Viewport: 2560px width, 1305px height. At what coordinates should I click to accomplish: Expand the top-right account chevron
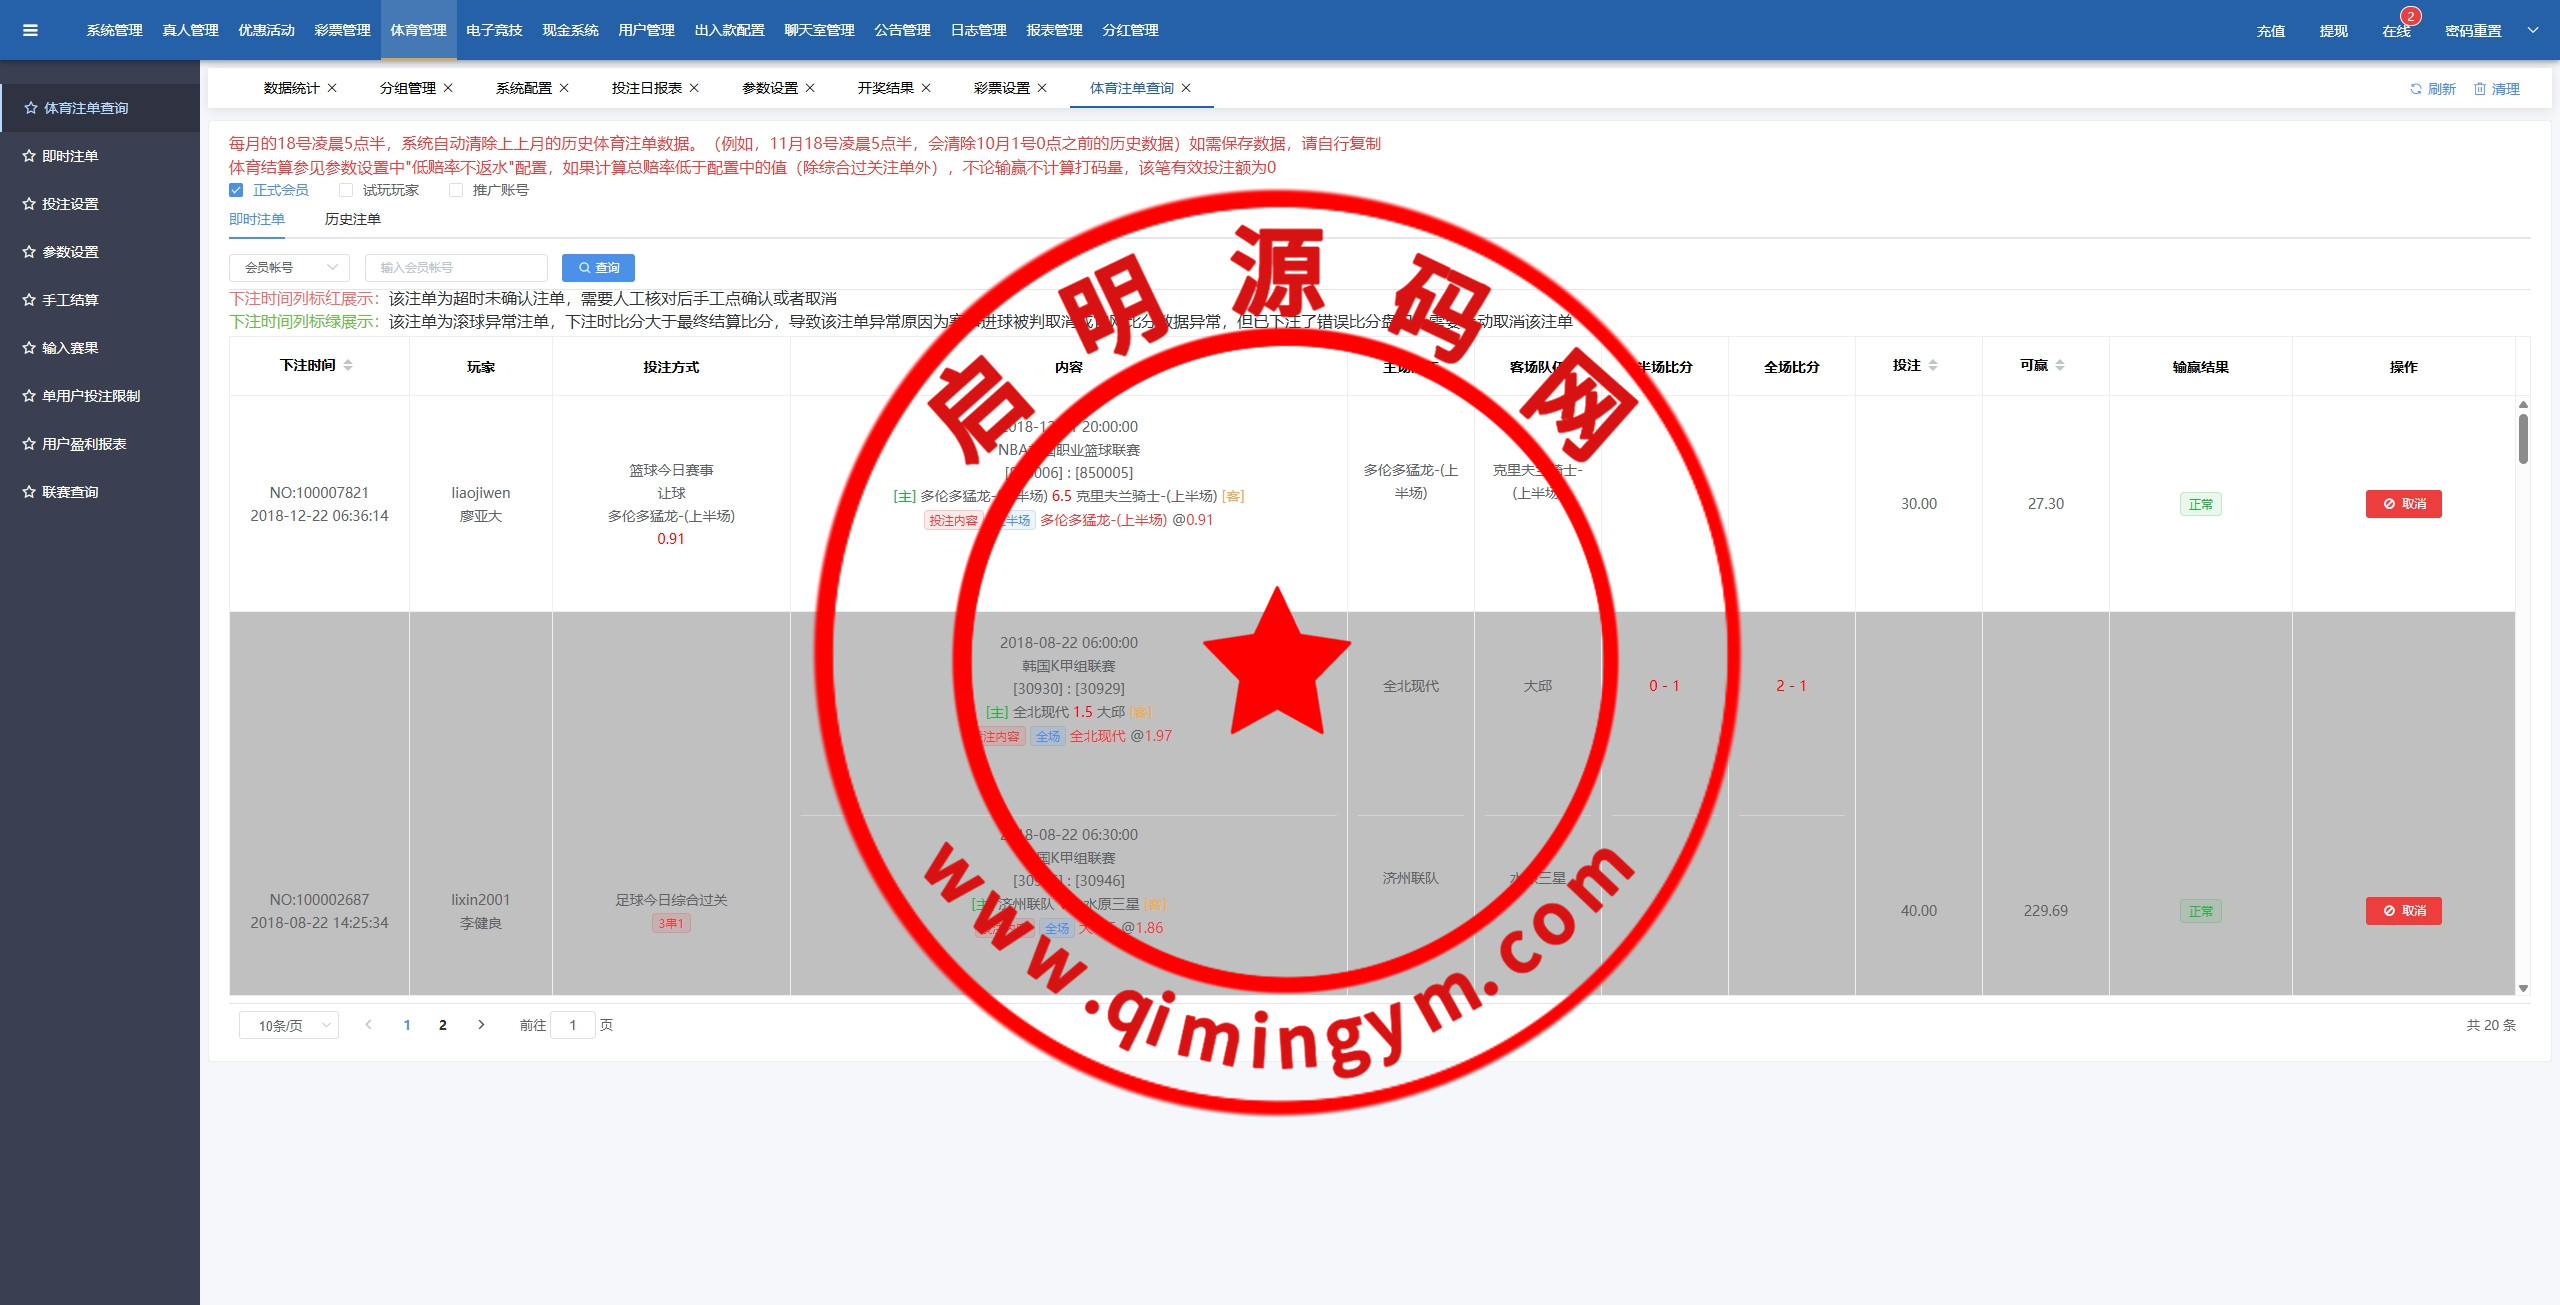coord(2533,30)
